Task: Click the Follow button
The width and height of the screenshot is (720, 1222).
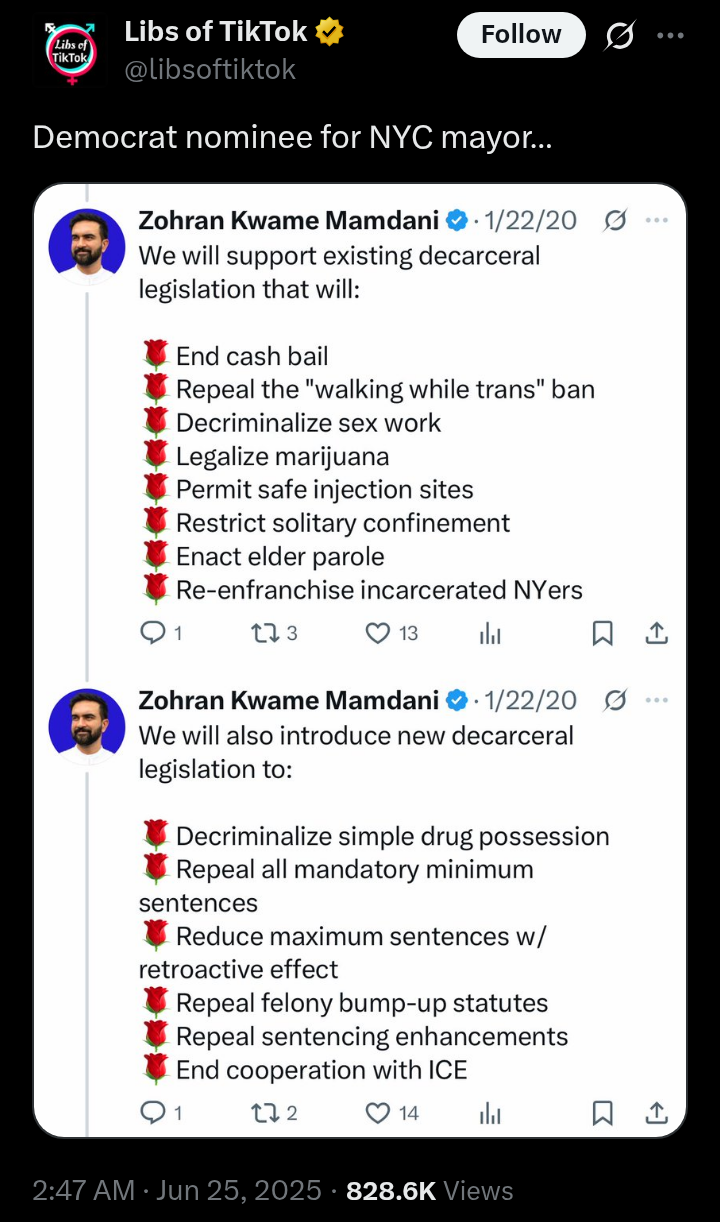Action: coord(521,35)
